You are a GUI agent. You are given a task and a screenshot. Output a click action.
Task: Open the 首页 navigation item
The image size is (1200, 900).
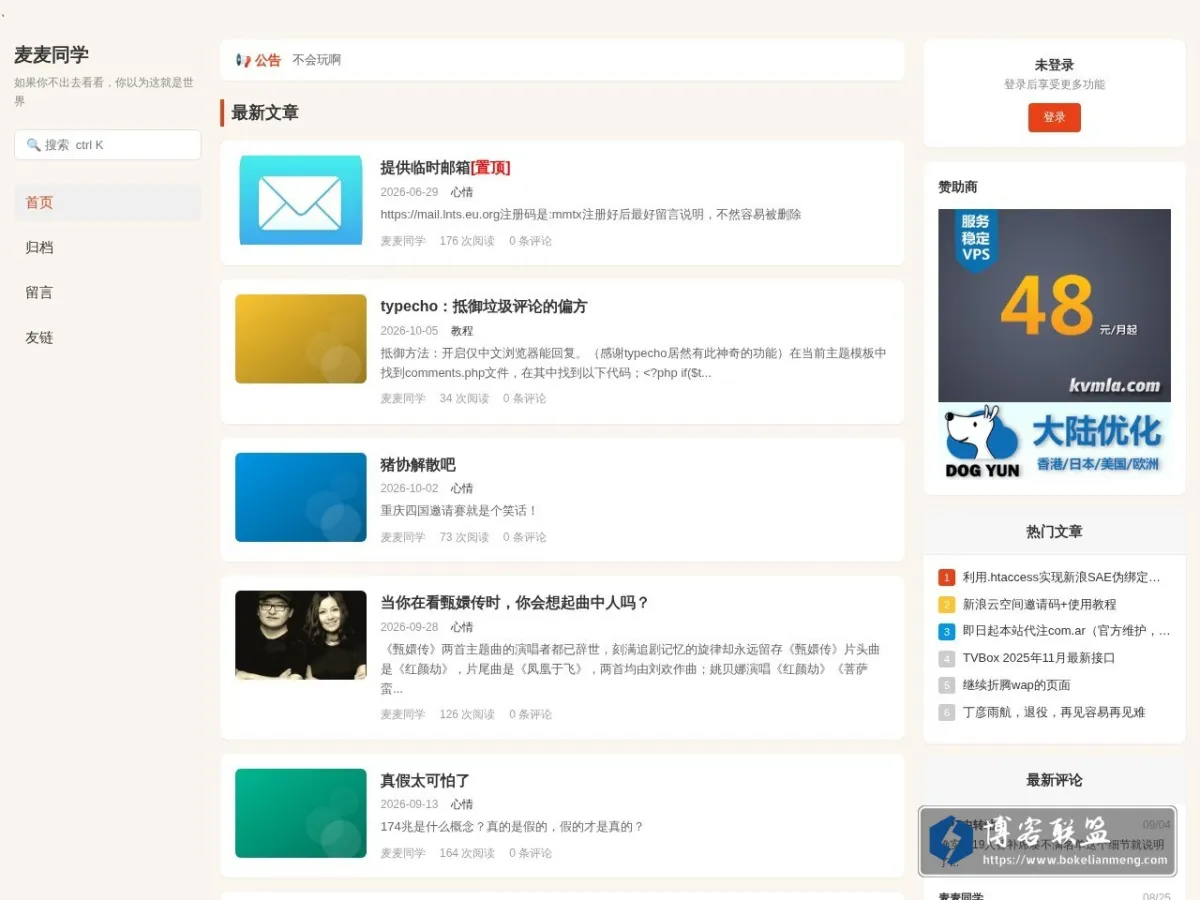point(107,202)
